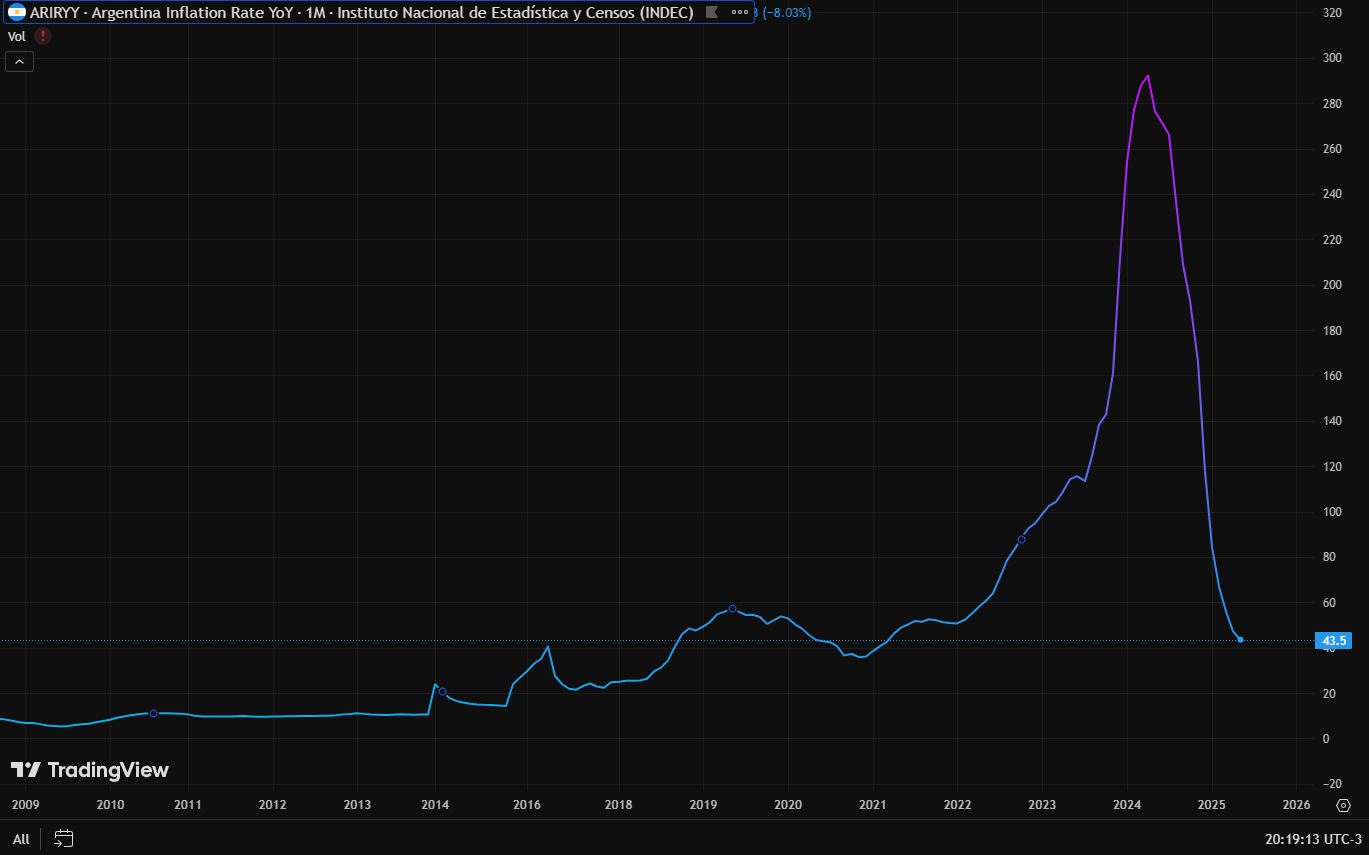
Task: Click the red exclamation icon next to Vol
Action: pos(43,36)
